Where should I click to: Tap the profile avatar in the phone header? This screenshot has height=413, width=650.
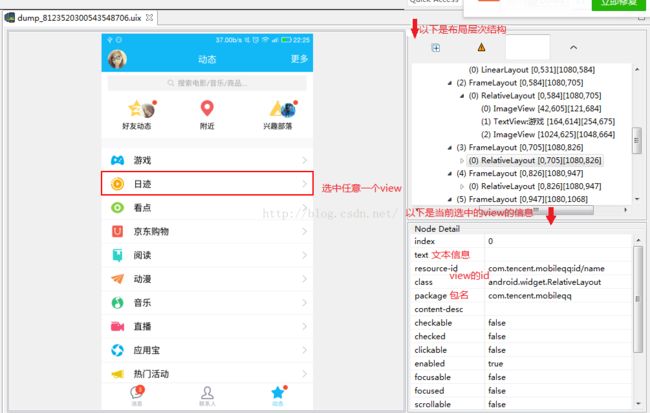pyautogui.click(x=117, y=59)
